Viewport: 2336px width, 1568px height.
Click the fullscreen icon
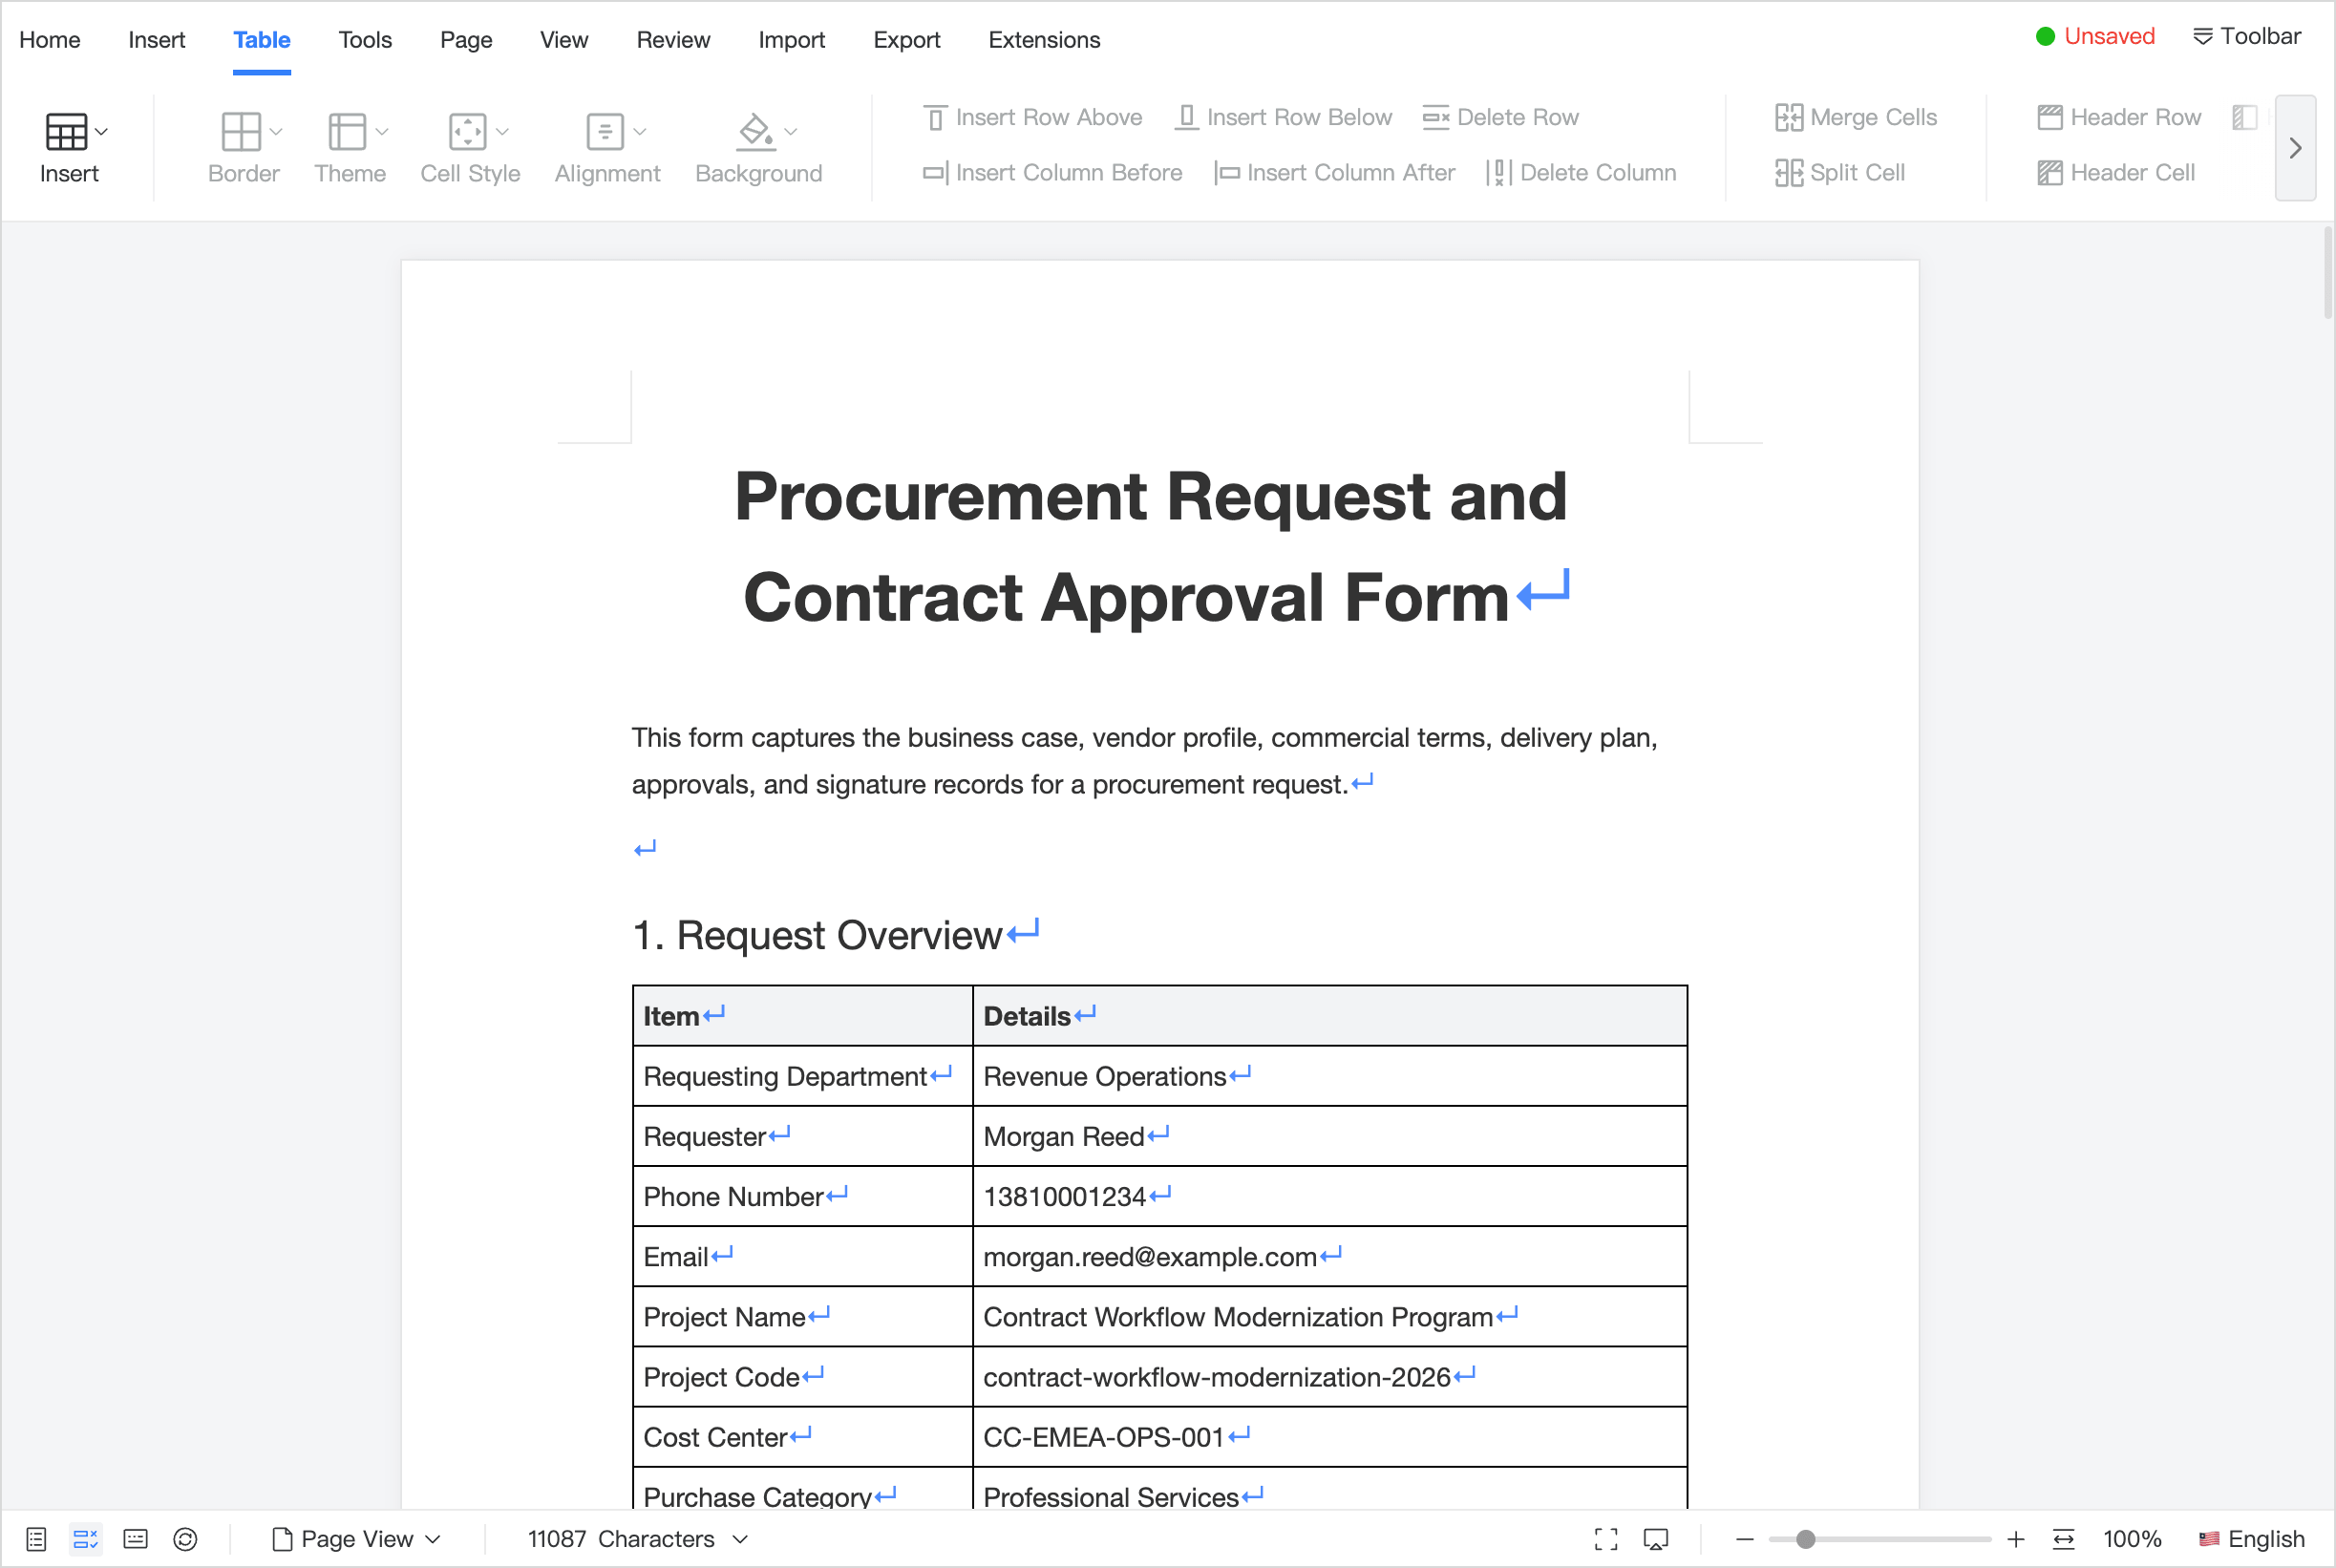[1606, 1539]
